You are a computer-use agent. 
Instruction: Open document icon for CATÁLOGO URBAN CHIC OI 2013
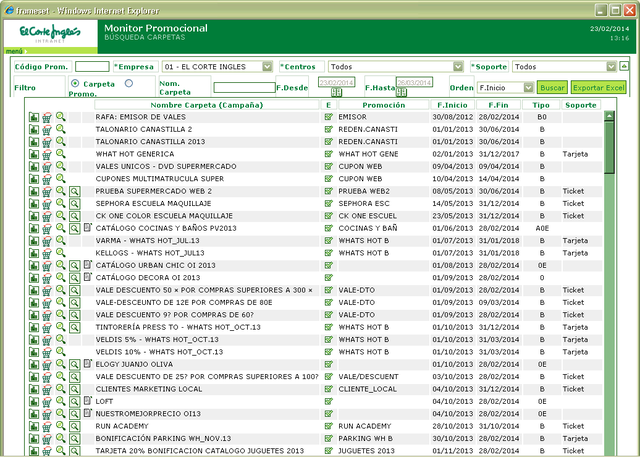[88, 265]
